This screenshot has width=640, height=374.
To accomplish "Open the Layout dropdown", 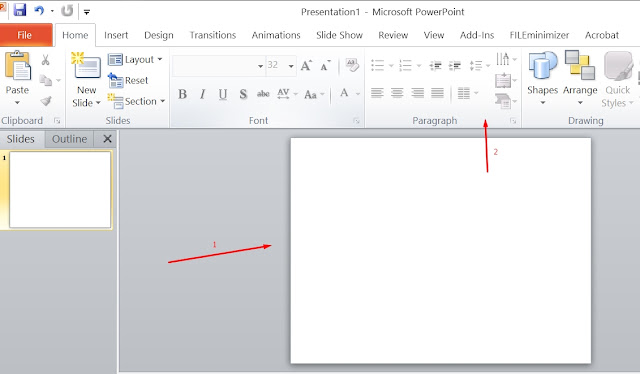I will [136, 60].
